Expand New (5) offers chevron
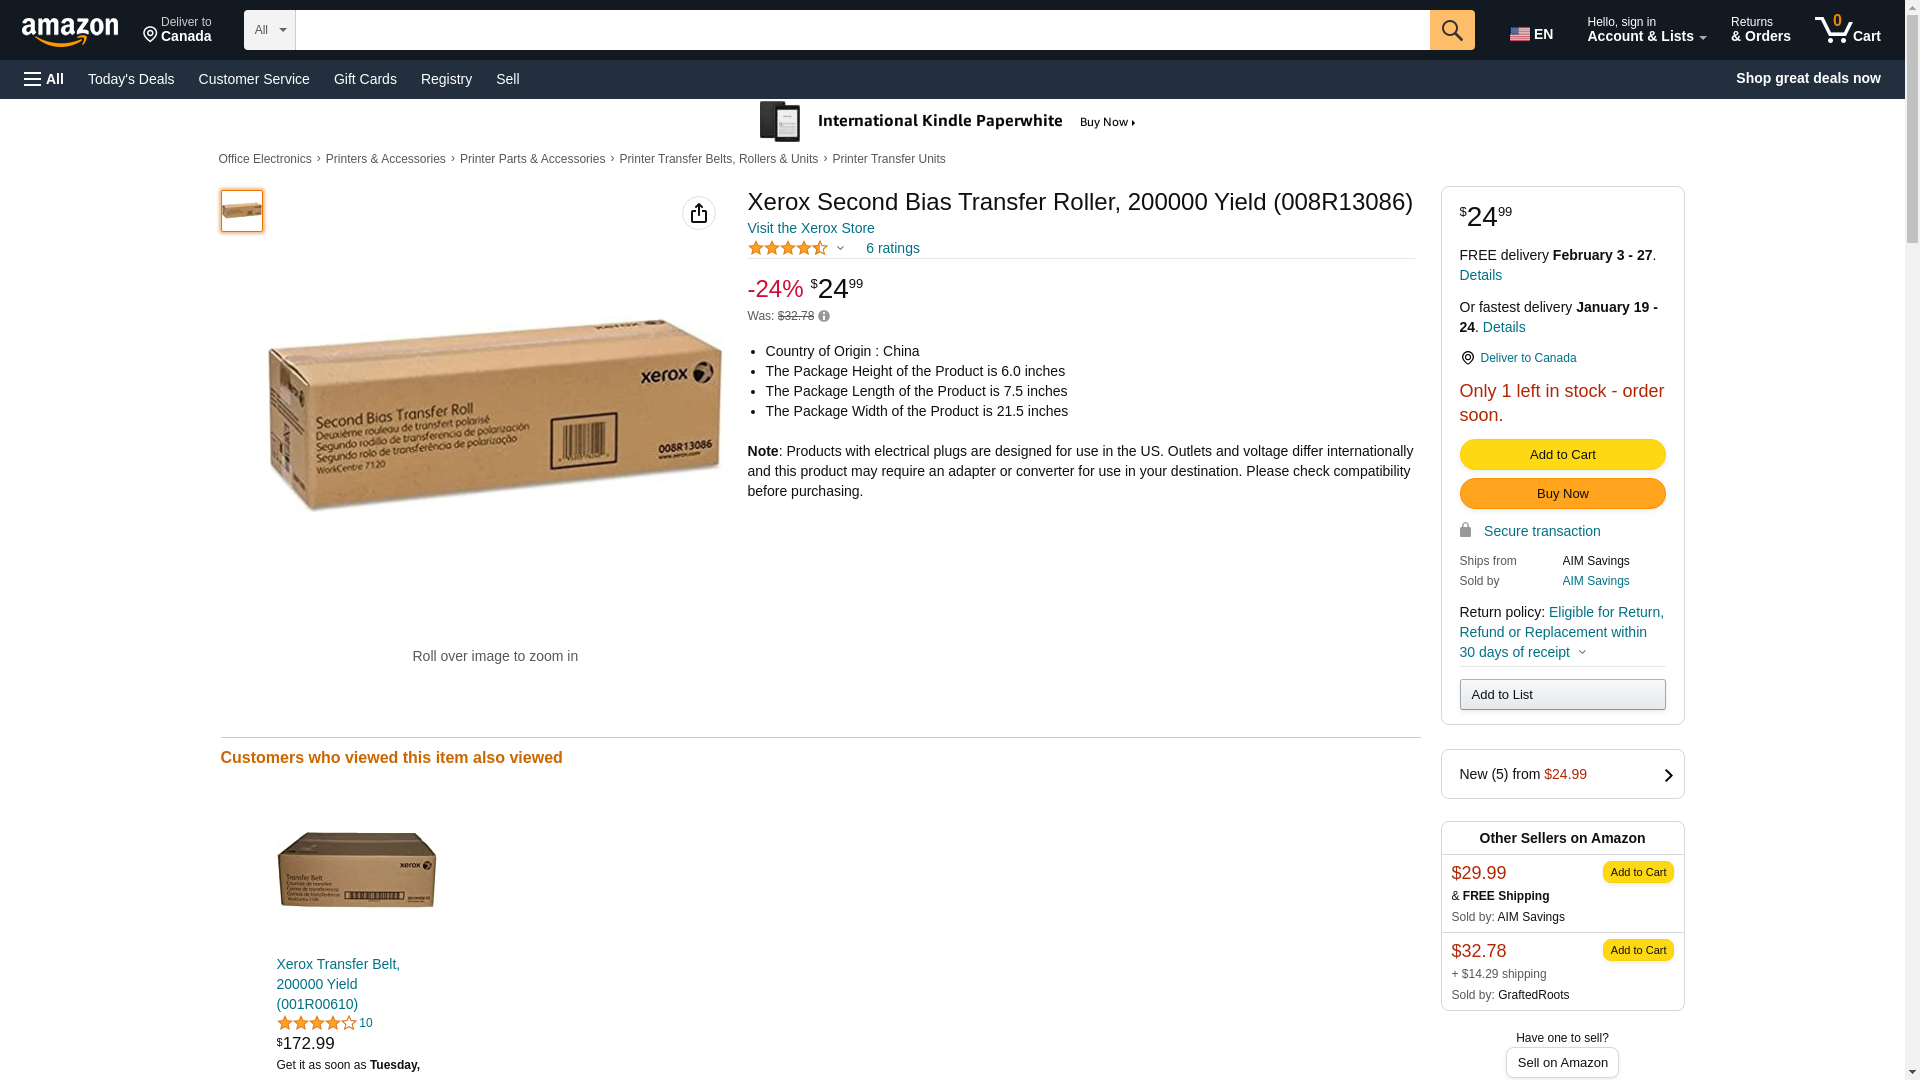Image resolution: width=1920 pixels, height=1080 pixels. (x=1668, y=775)
